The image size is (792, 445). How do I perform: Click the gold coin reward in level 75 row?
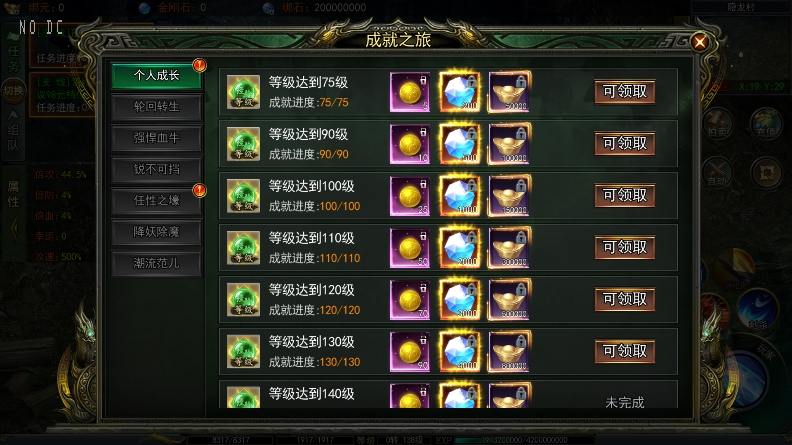(x=410, y=92)
